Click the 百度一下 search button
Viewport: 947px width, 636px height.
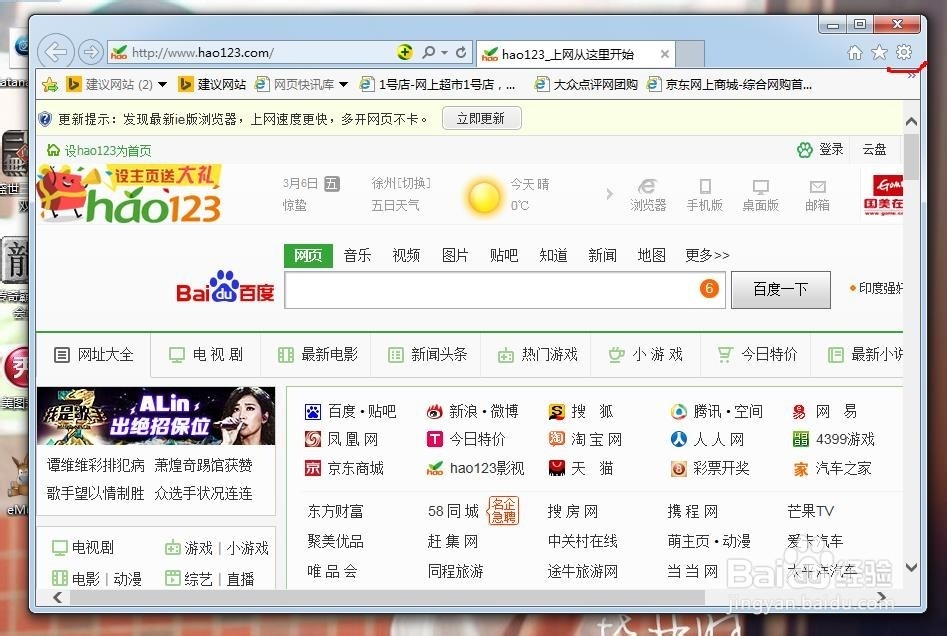781,289
